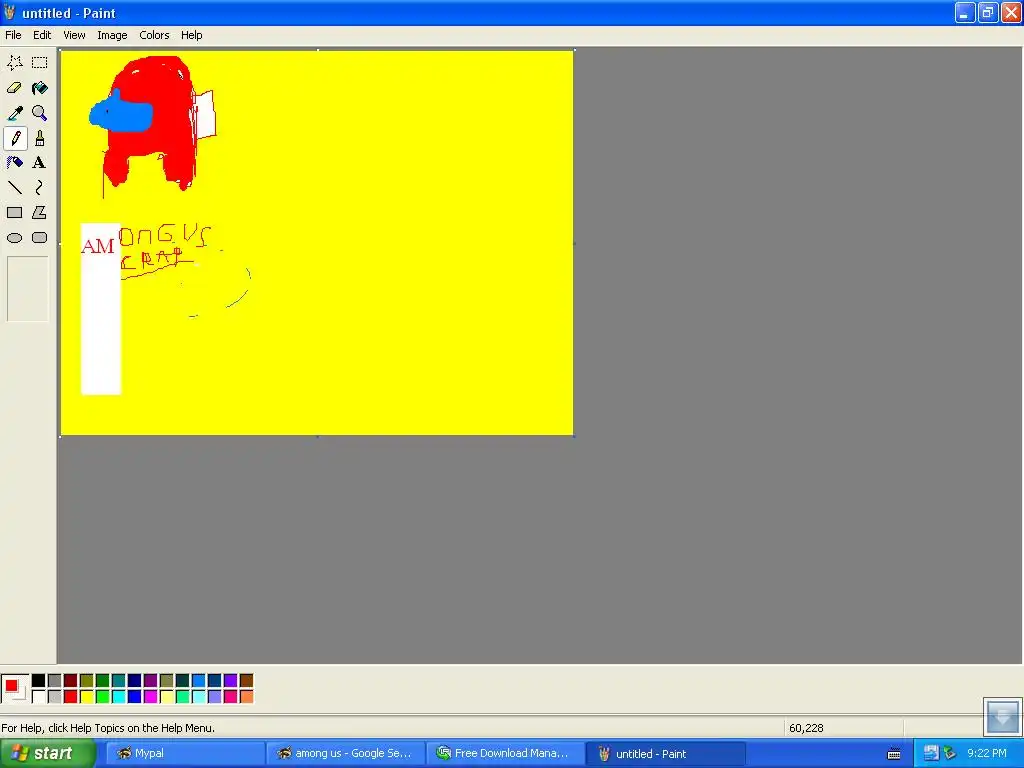Select the Magnifier tool

pos(39,113)
